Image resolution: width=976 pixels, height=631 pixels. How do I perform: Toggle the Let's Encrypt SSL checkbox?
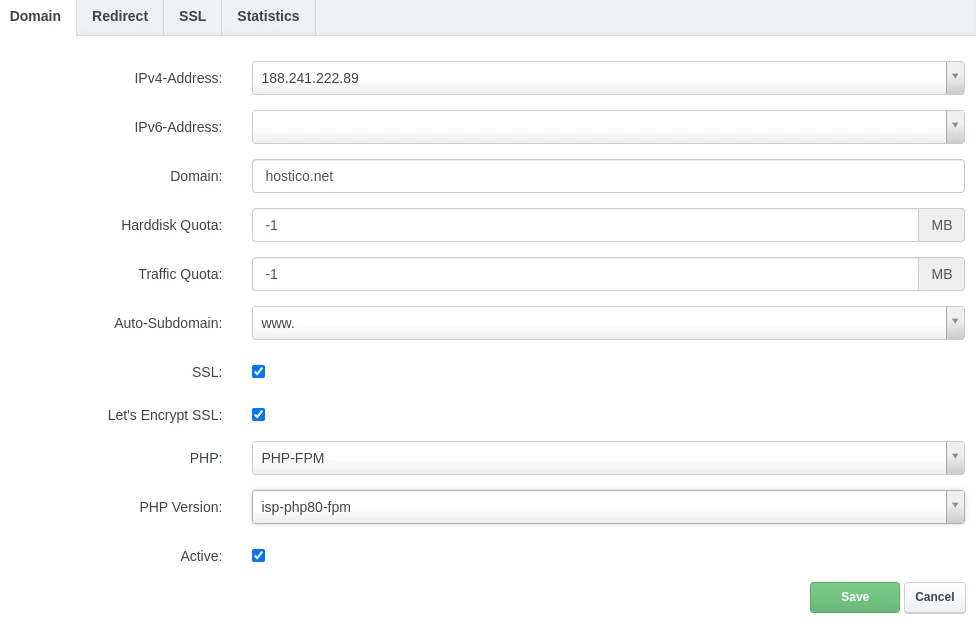pyautogui.click(x=259, y=414)
